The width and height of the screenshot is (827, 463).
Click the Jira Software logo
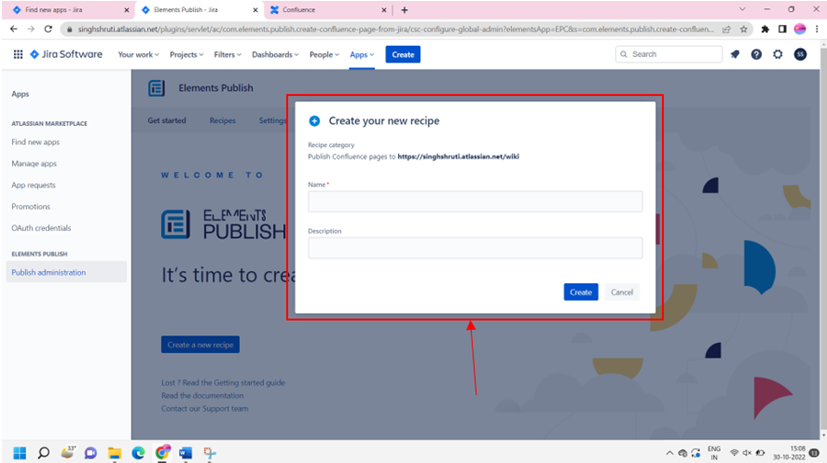click(x=66, y=54)
